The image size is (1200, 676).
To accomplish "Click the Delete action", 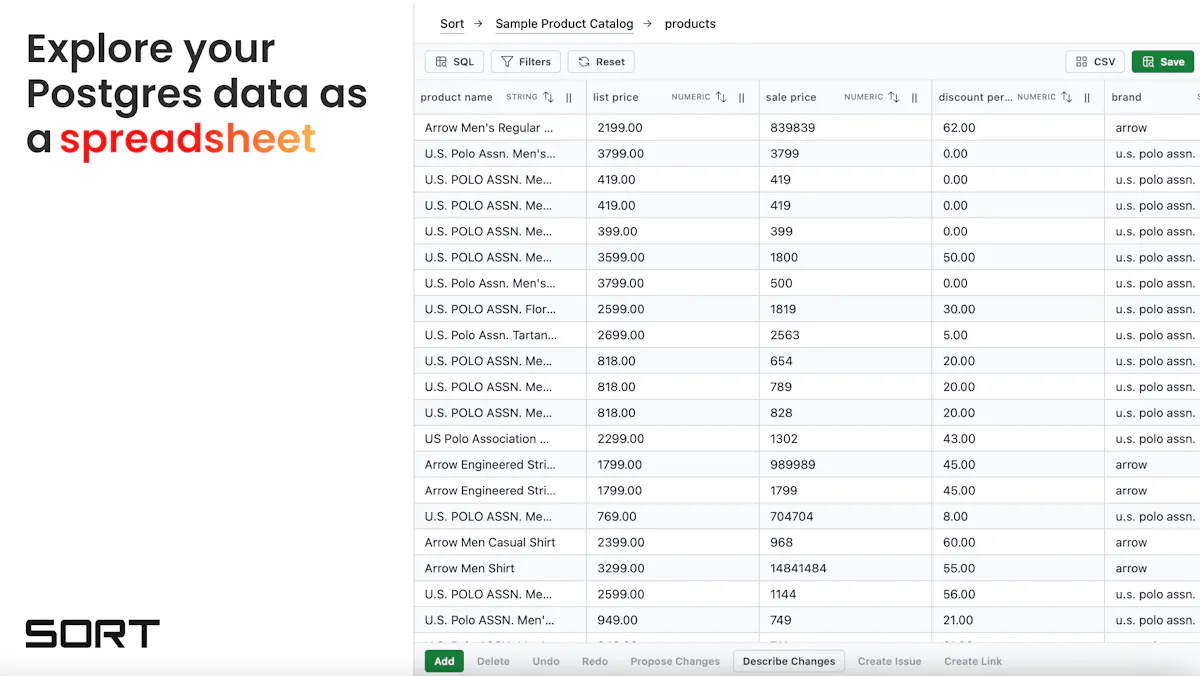I will click(493, 661).
